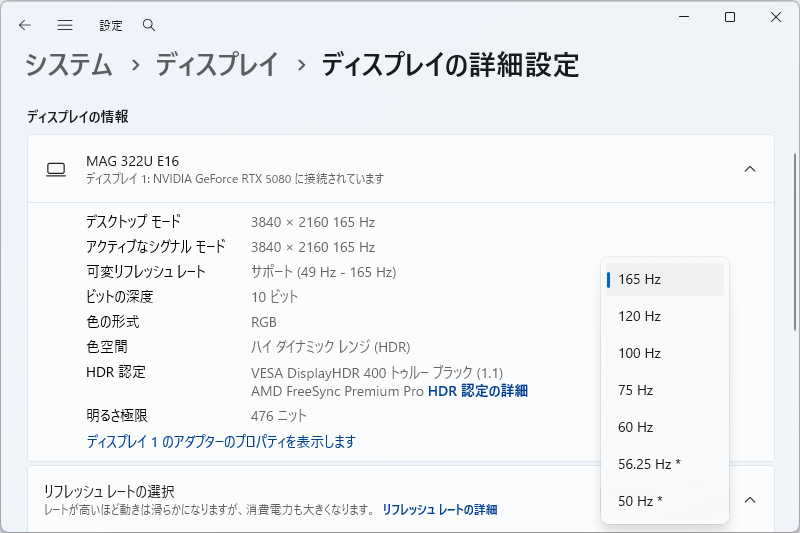
Task: Click the VESA DisplayHDR 400 certification text
Action: 377,373
